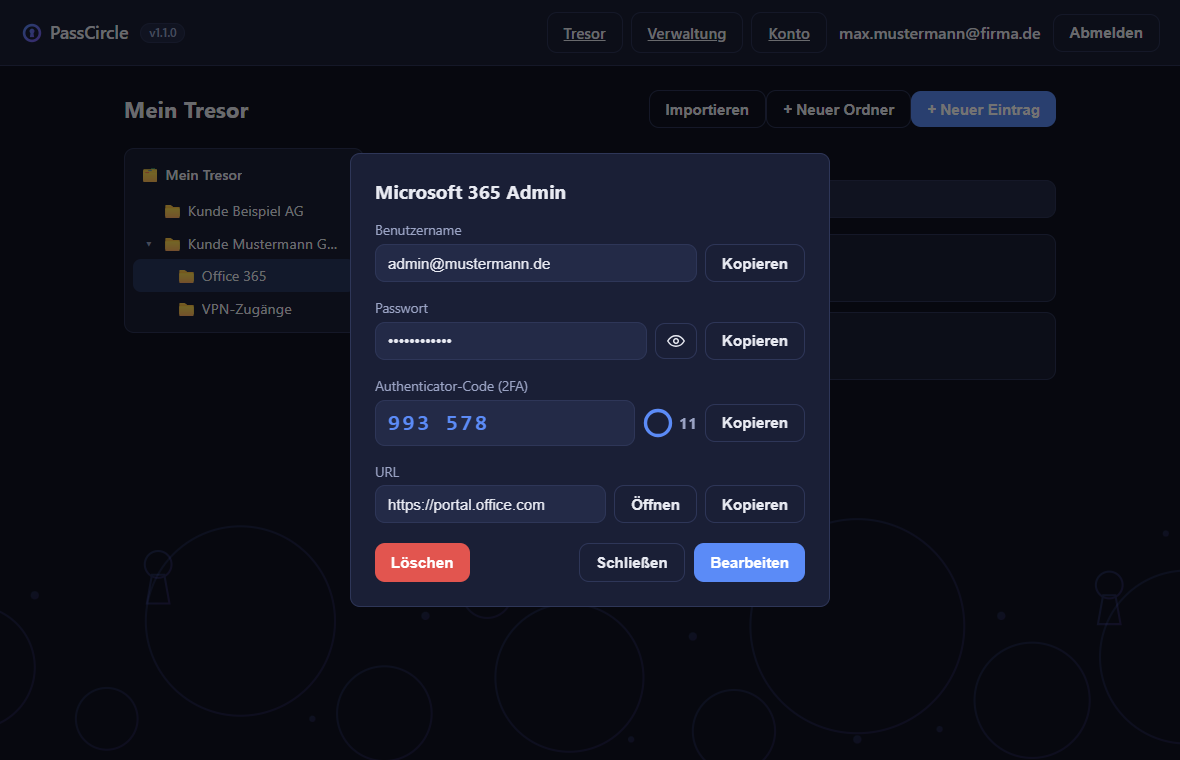Go to the Konto page

point(789,33)
